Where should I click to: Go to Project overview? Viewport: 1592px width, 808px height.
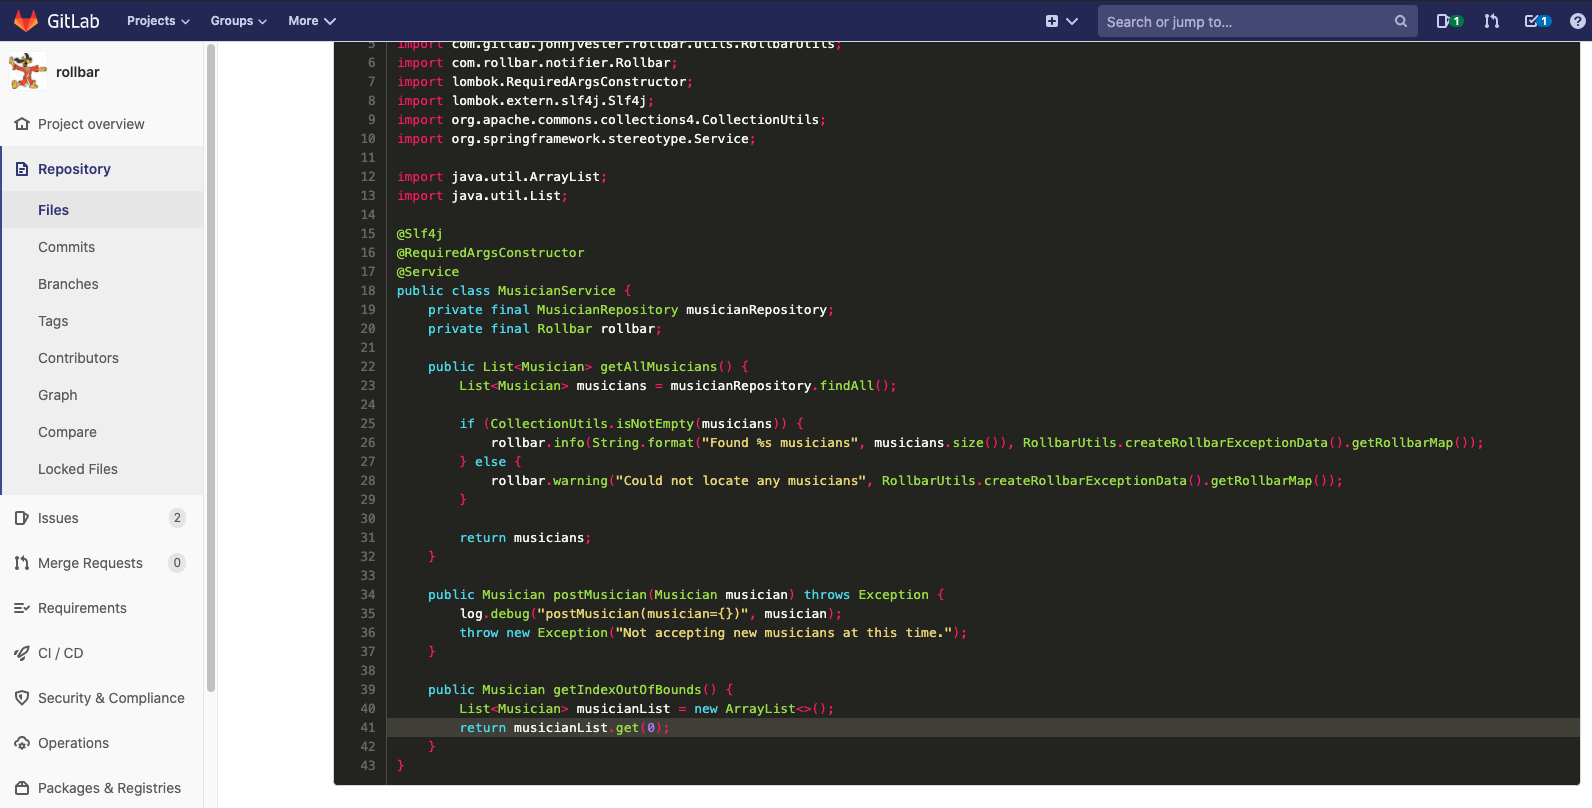click(x=91, y=124)
